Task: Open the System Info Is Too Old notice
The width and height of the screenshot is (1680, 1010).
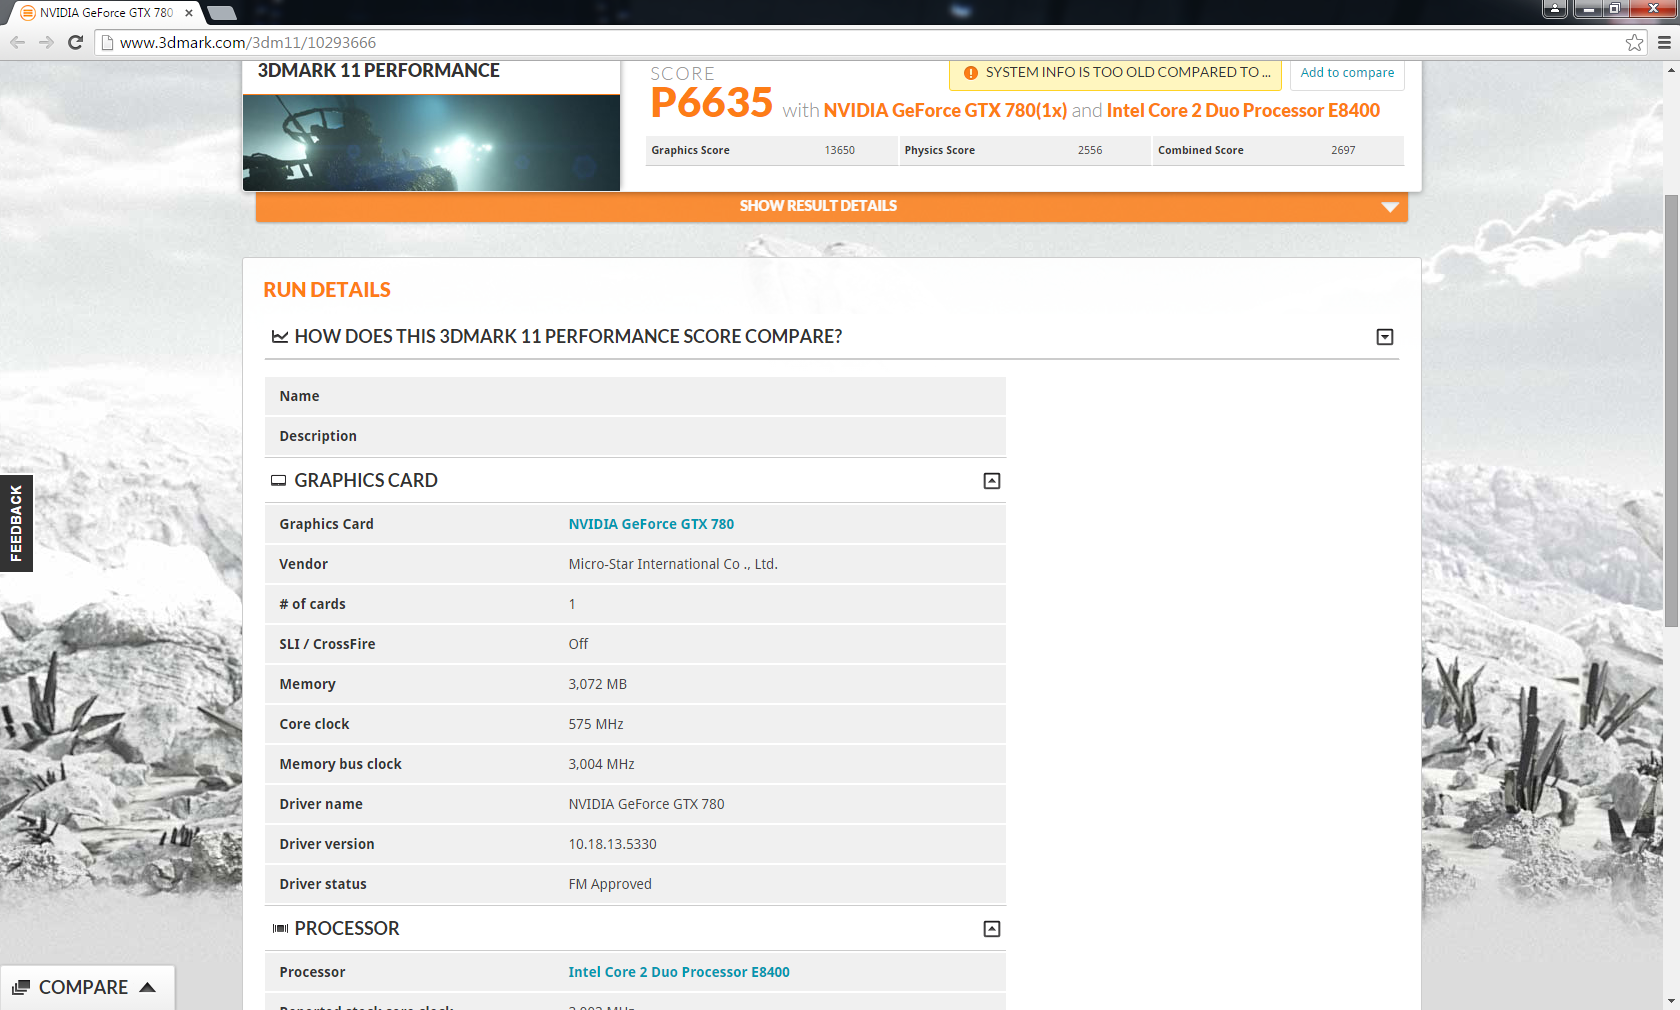Action: [1115, 73]
